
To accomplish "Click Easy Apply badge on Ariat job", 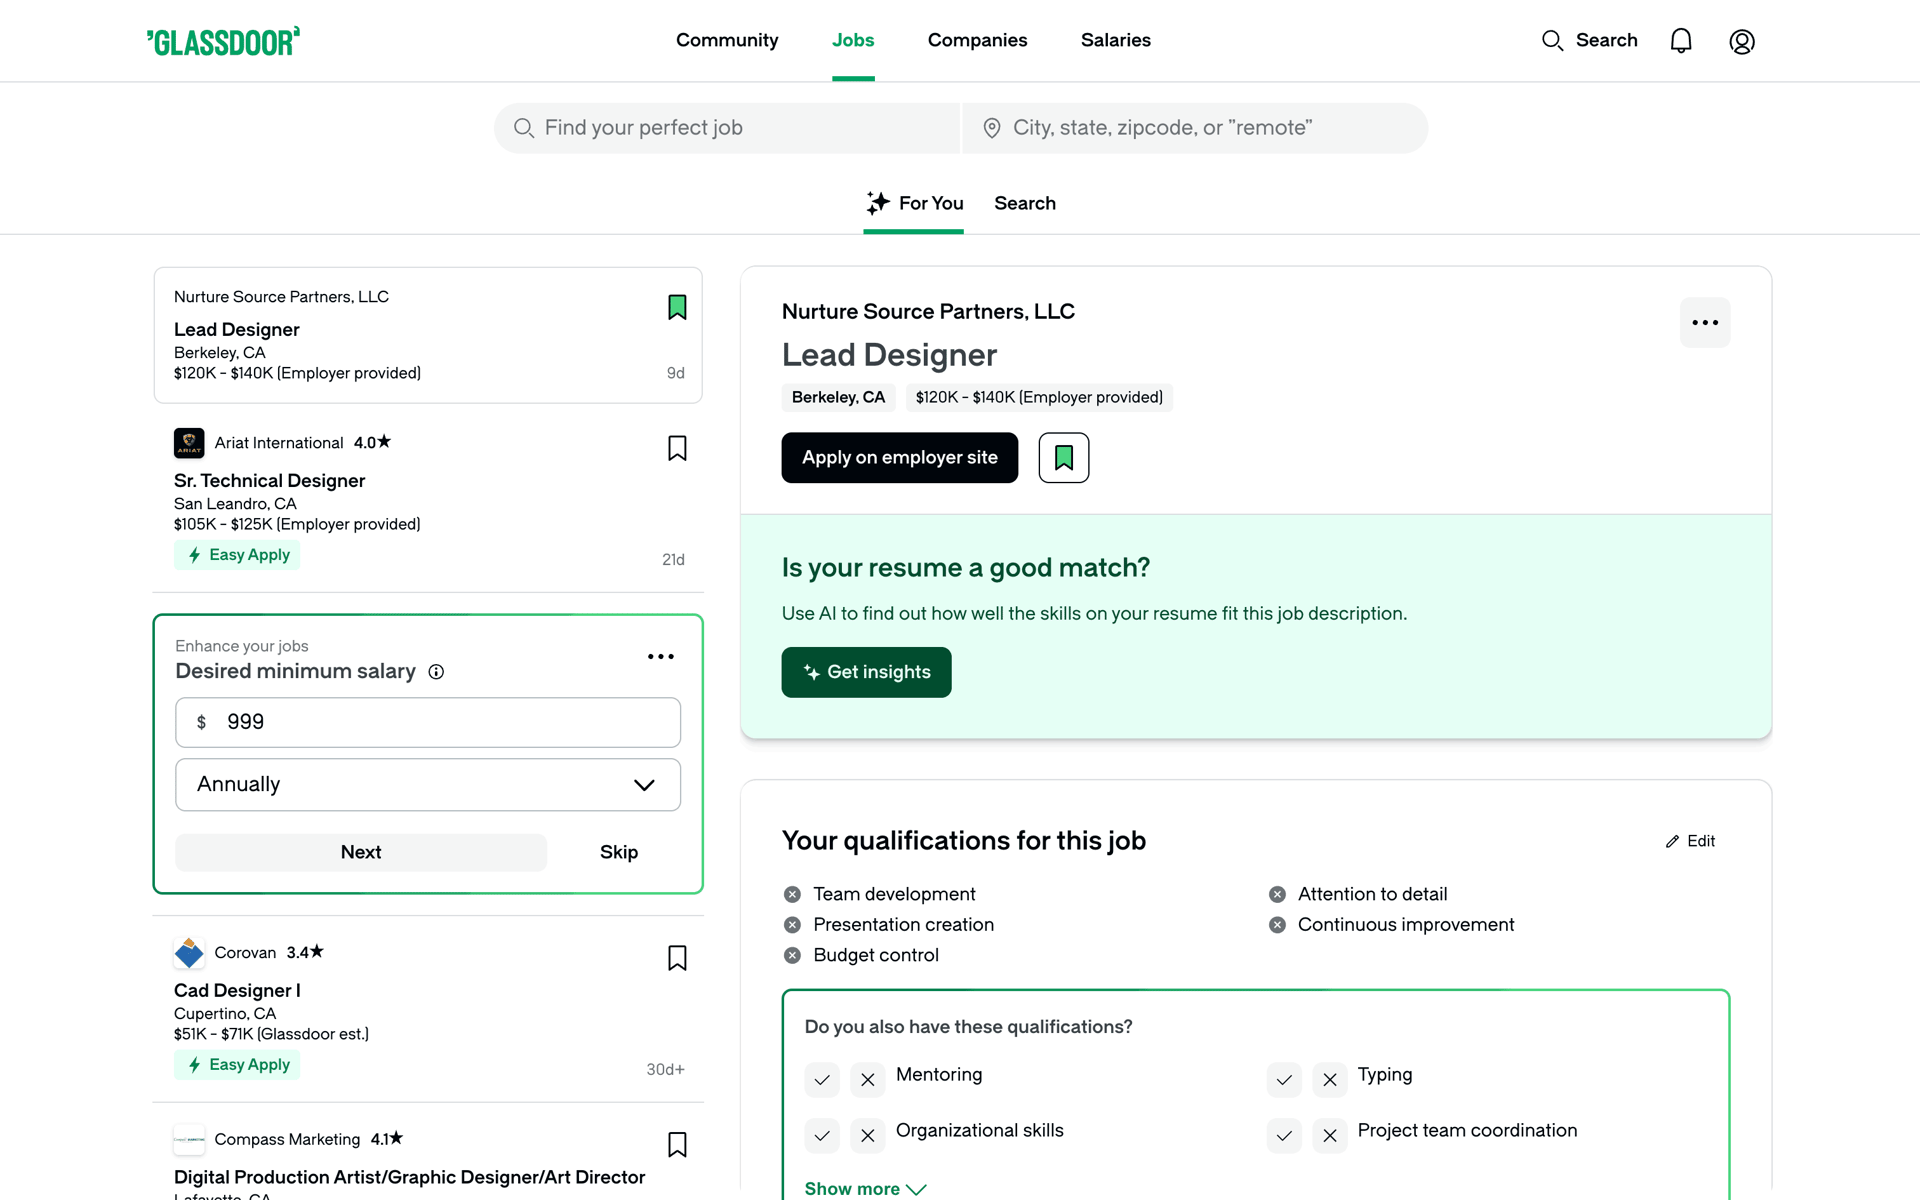I will pos(237,555).
